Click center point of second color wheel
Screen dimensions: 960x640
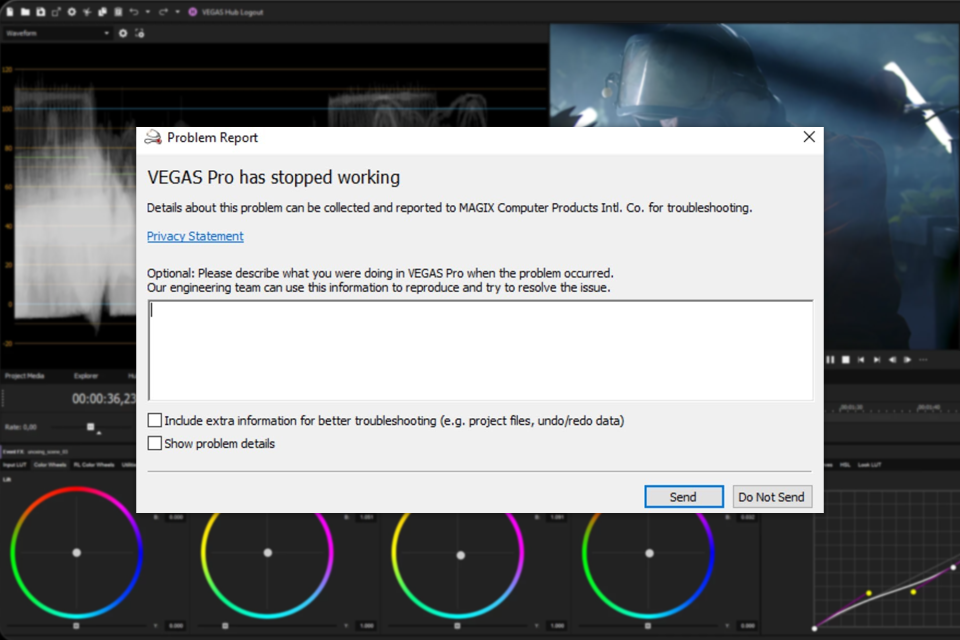tap(268, 552)
